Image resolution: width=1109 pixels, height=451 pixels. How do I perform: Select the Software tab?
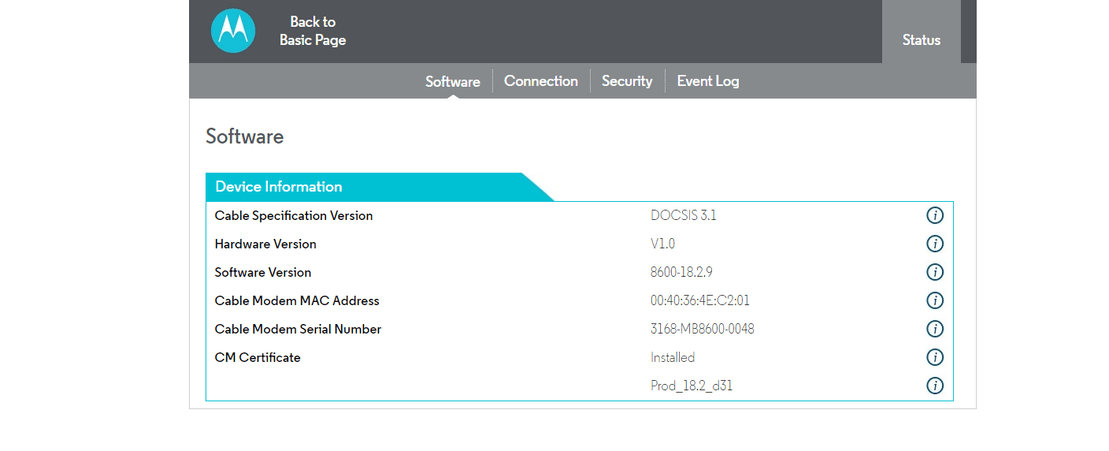pyautogui.click(x=453, y=82)
